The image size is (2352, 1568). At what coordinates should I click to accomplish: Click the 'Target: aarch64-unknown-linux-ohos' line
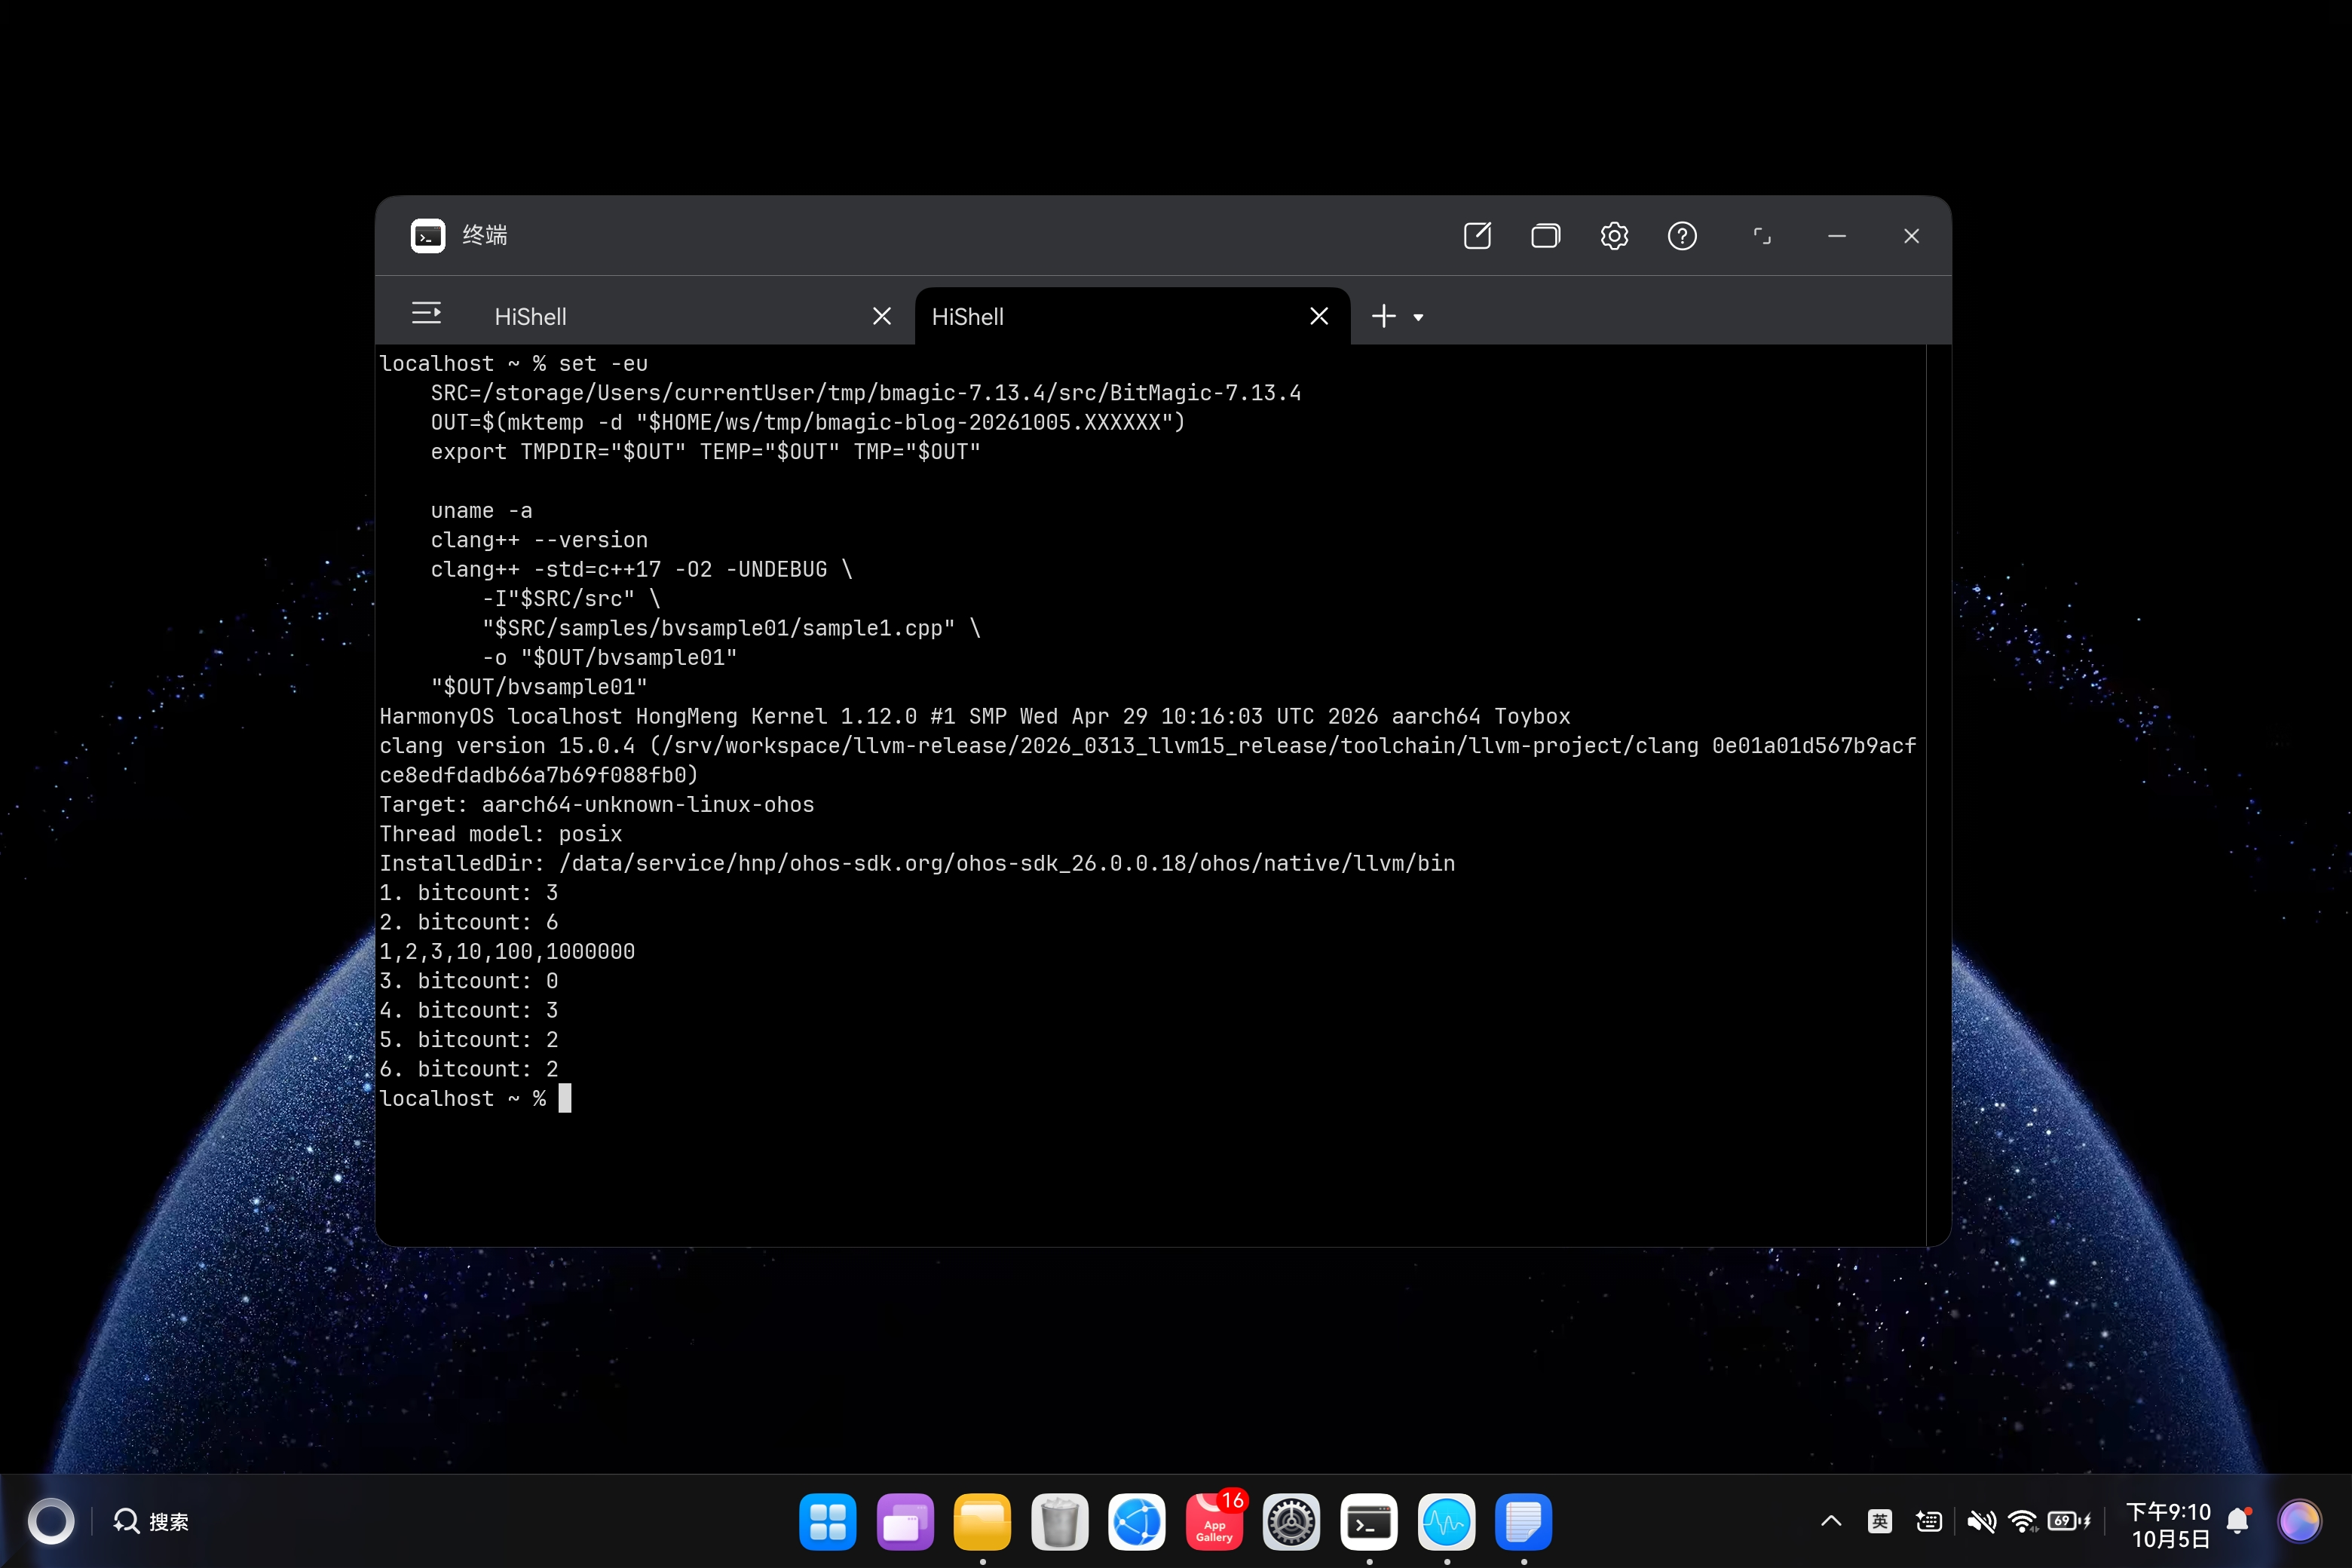click(597, 804)
